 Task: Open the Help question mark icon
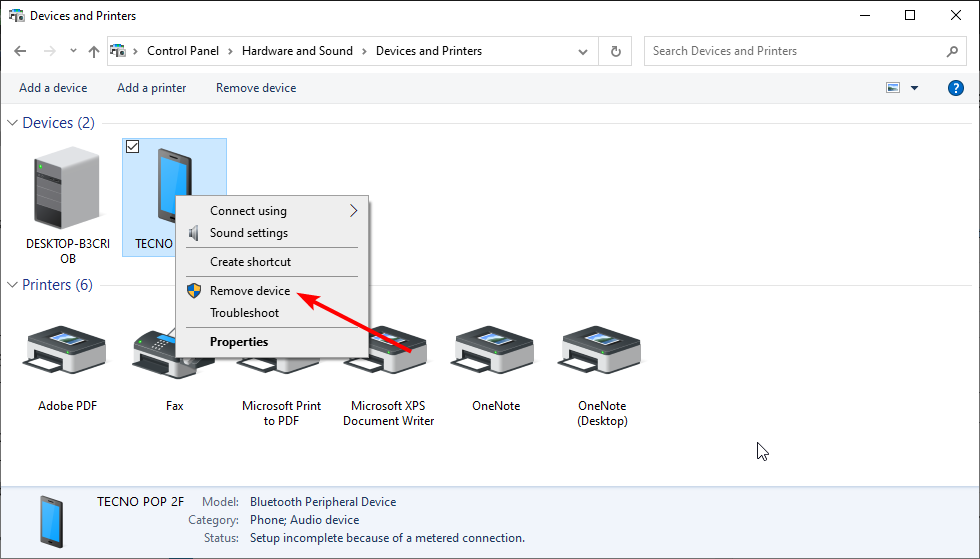[956, 88]
